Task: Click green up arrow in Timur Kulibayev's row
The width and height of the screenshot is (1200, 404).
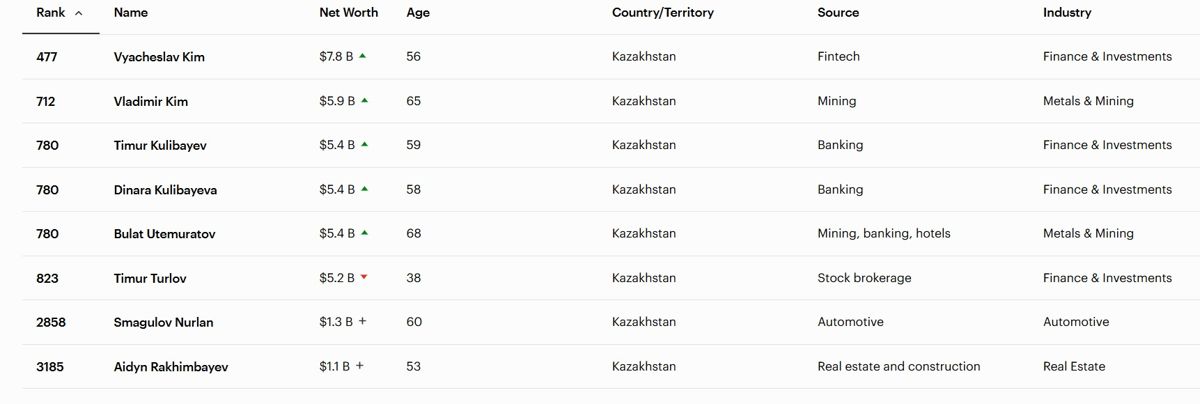Action: 365,145
